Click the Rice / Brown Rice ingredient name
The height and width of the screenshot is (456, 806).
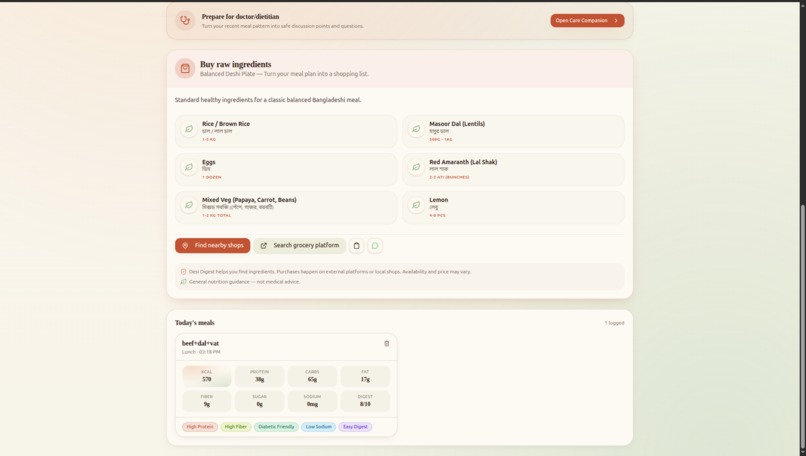(x=226, y=124)
